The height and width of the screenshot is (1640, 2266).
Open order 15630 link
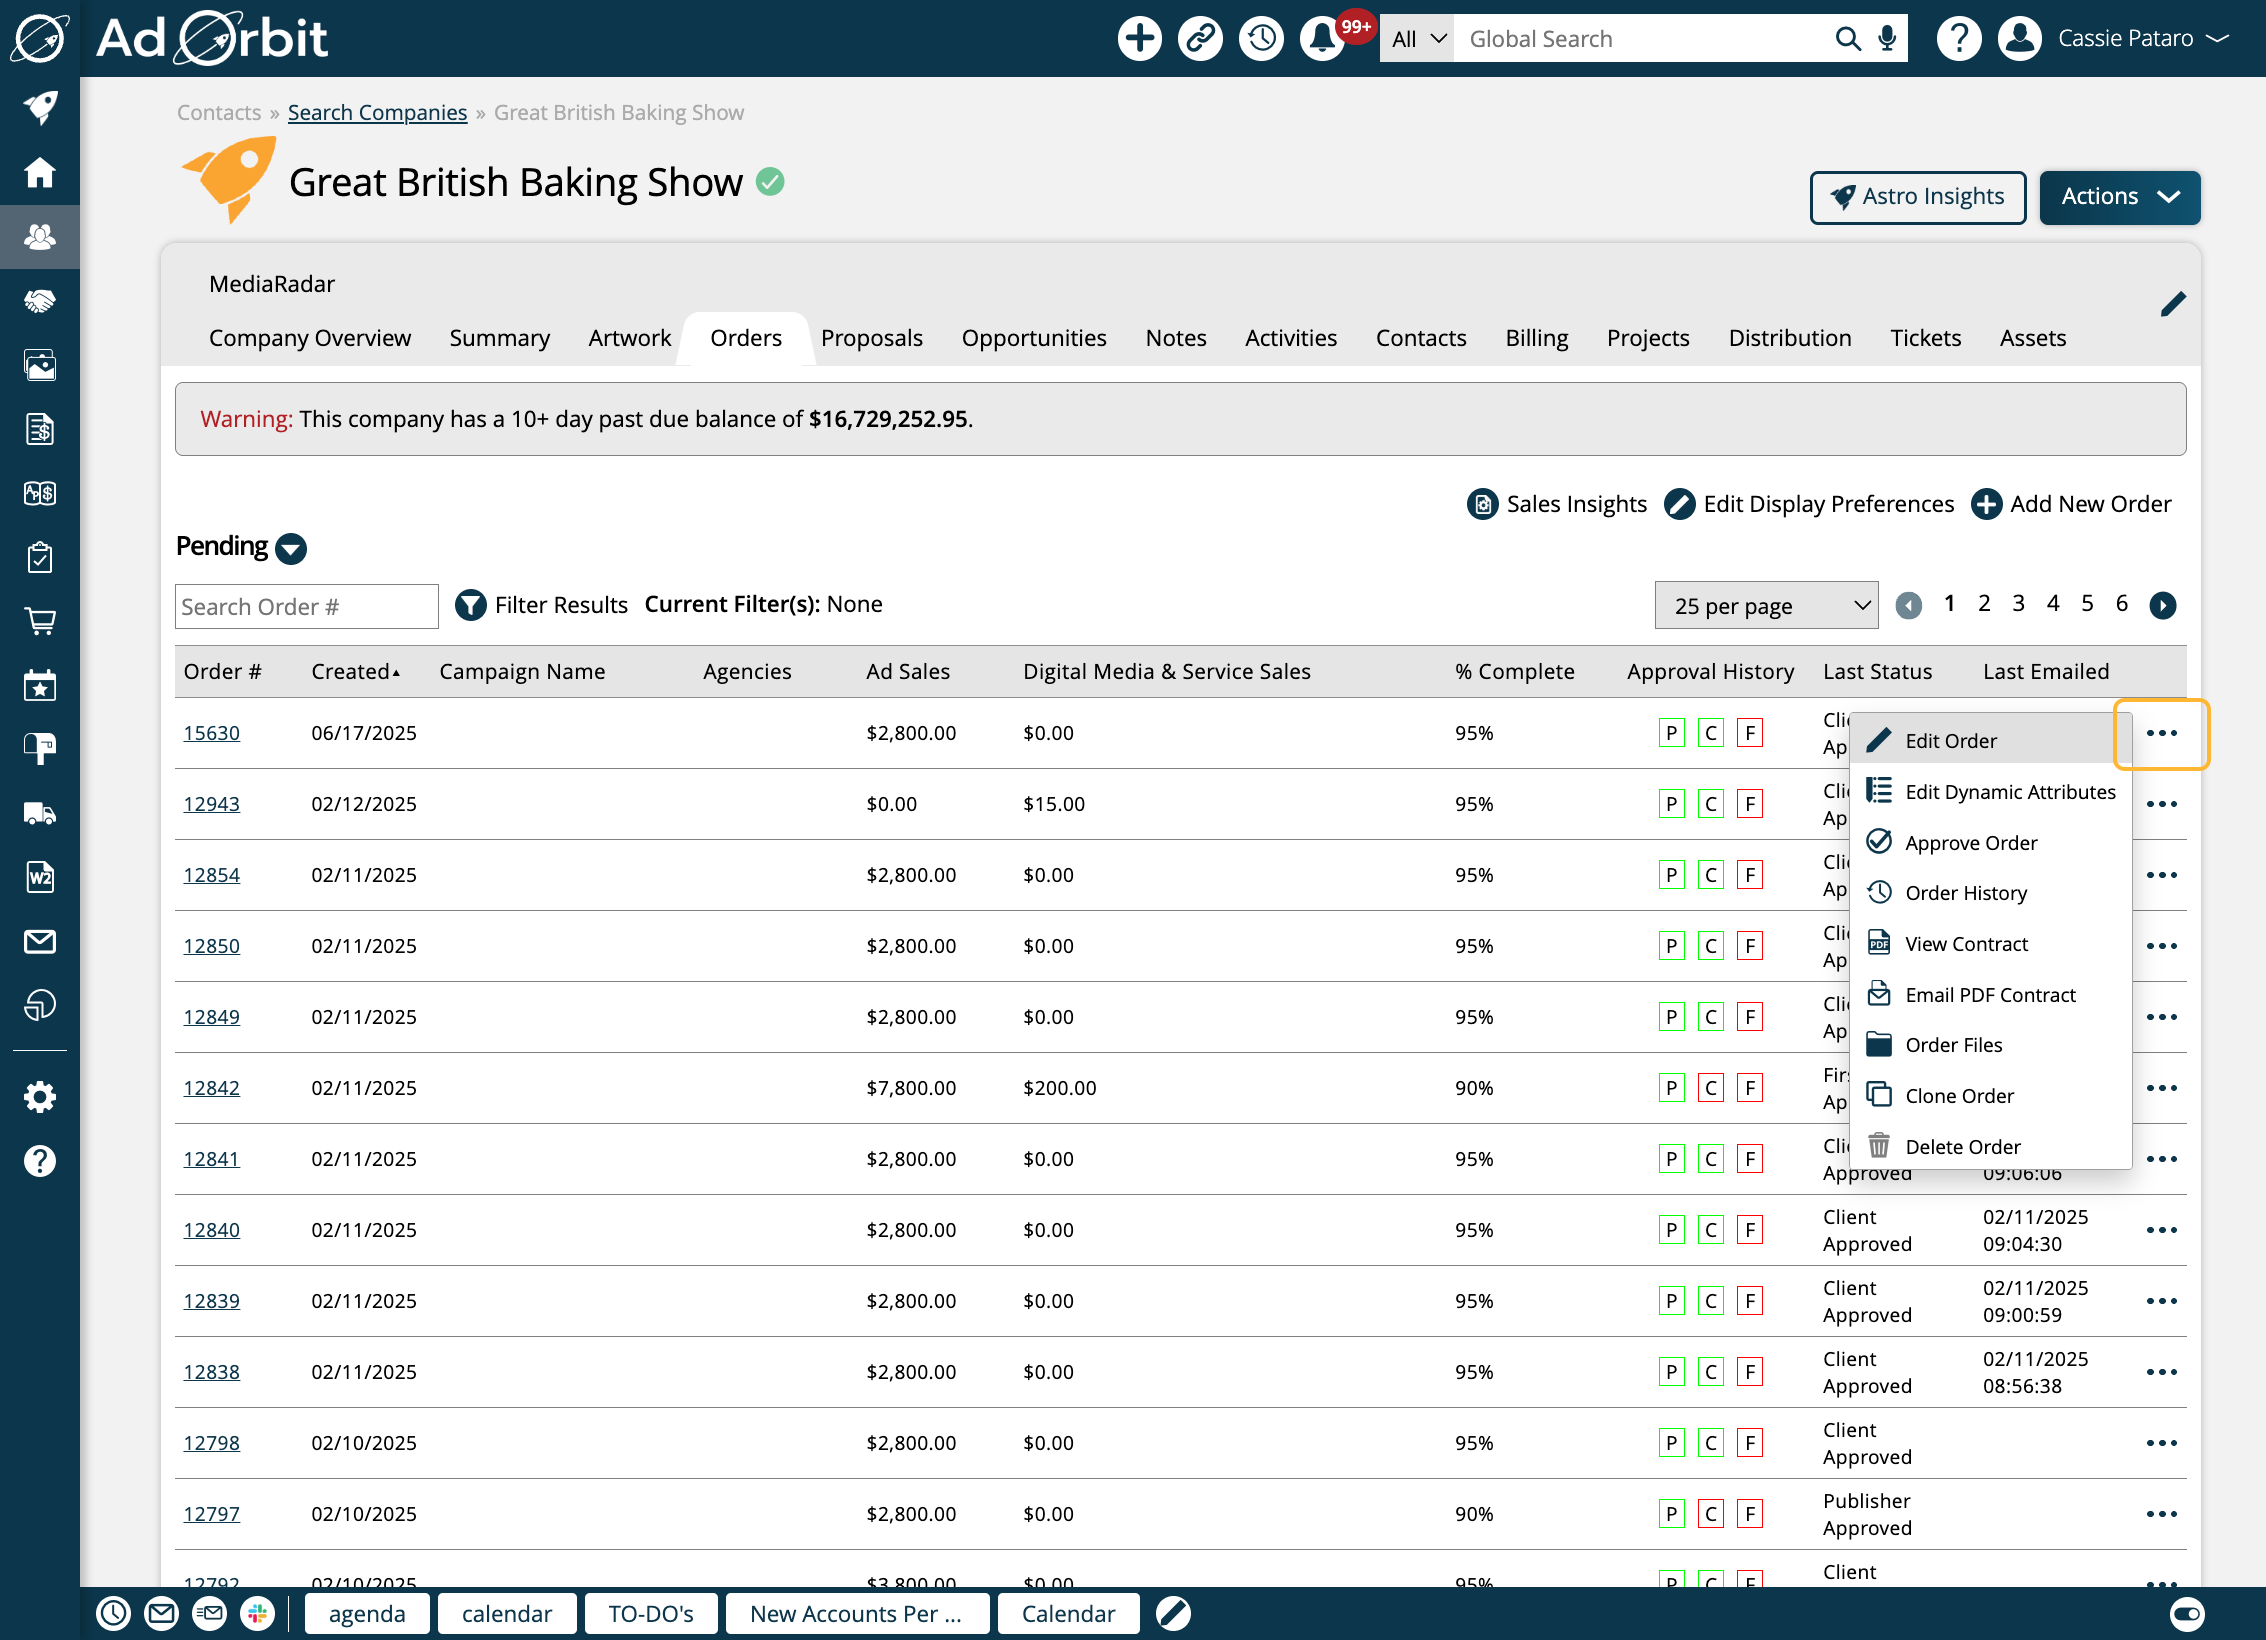coord(211,733)
